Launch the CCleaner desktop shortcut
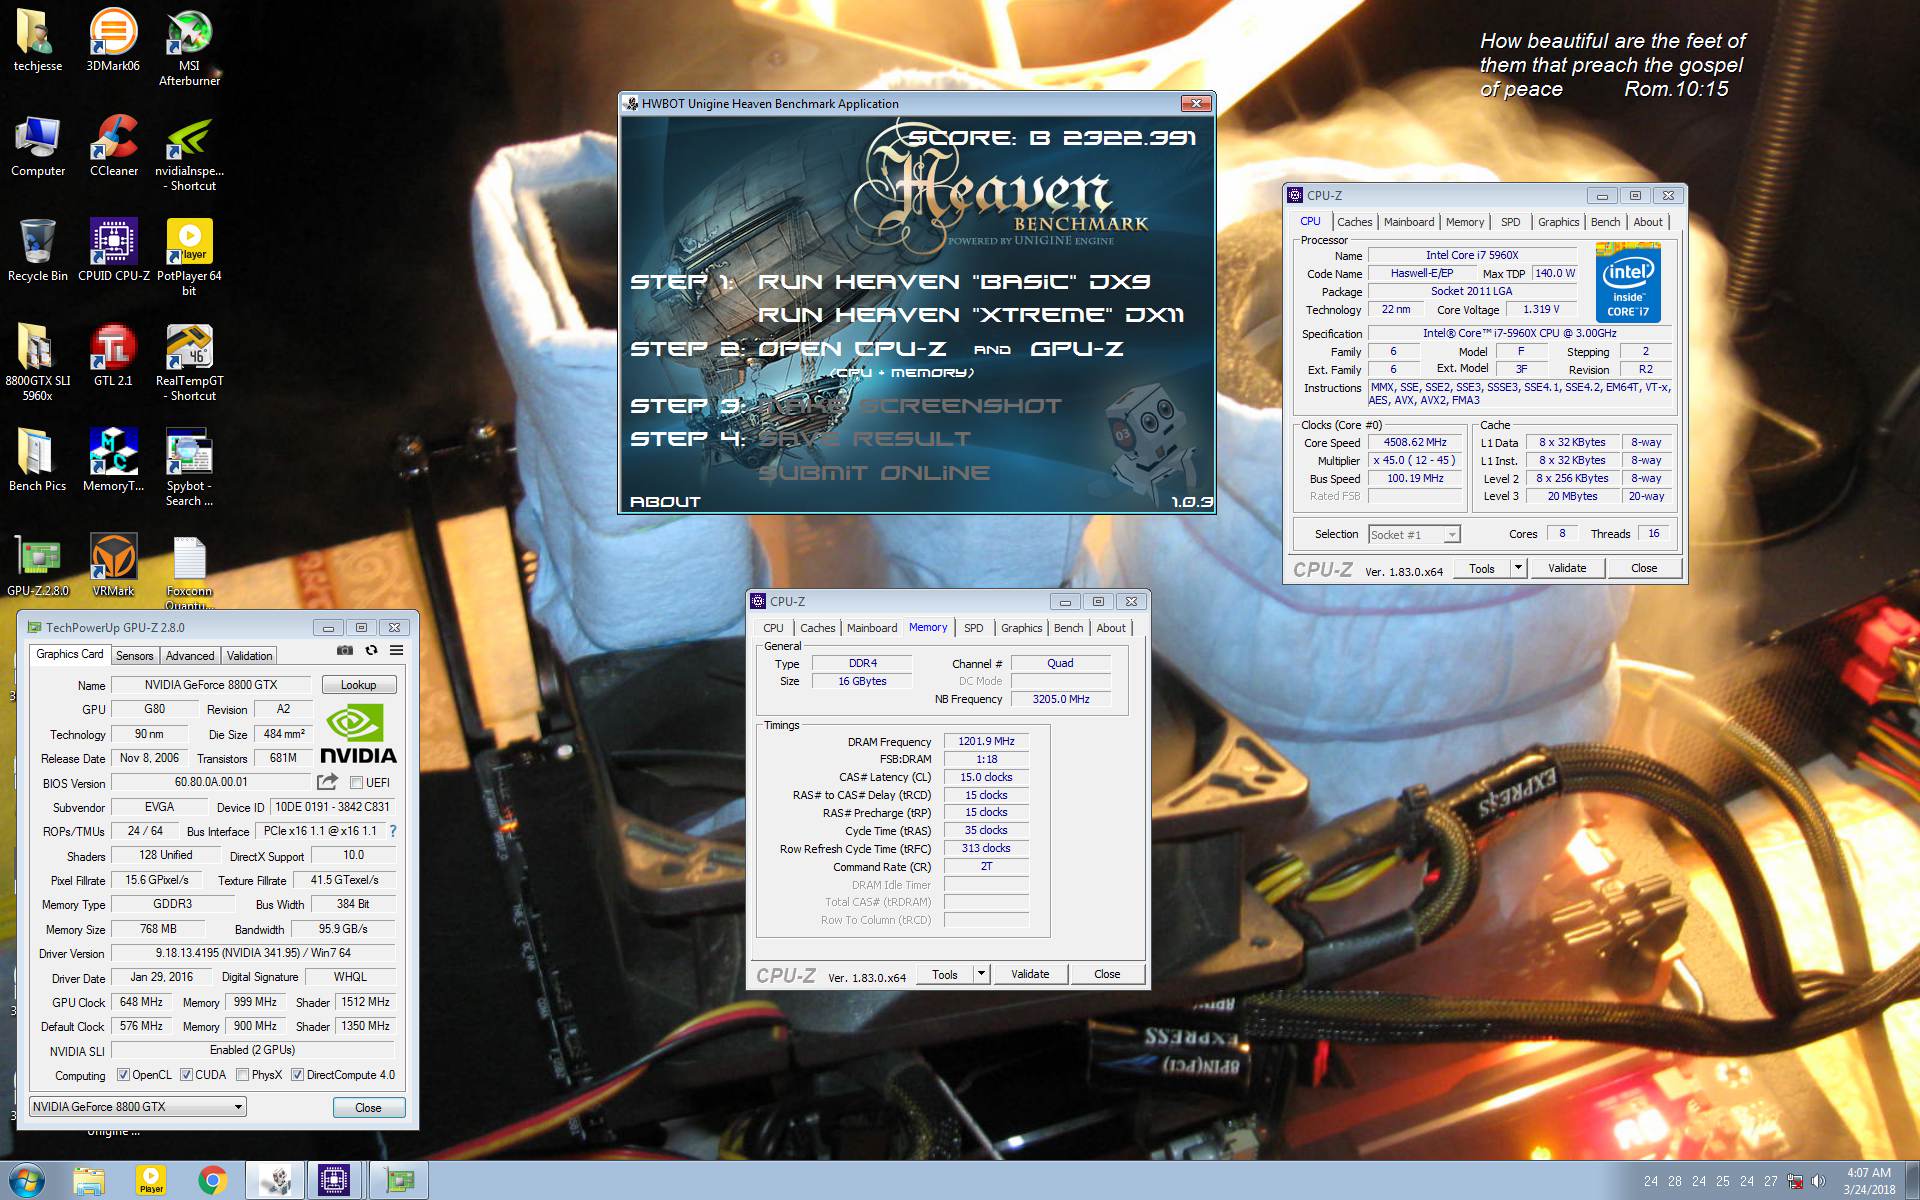1920x1200 pixels. (x=113, y=146)
